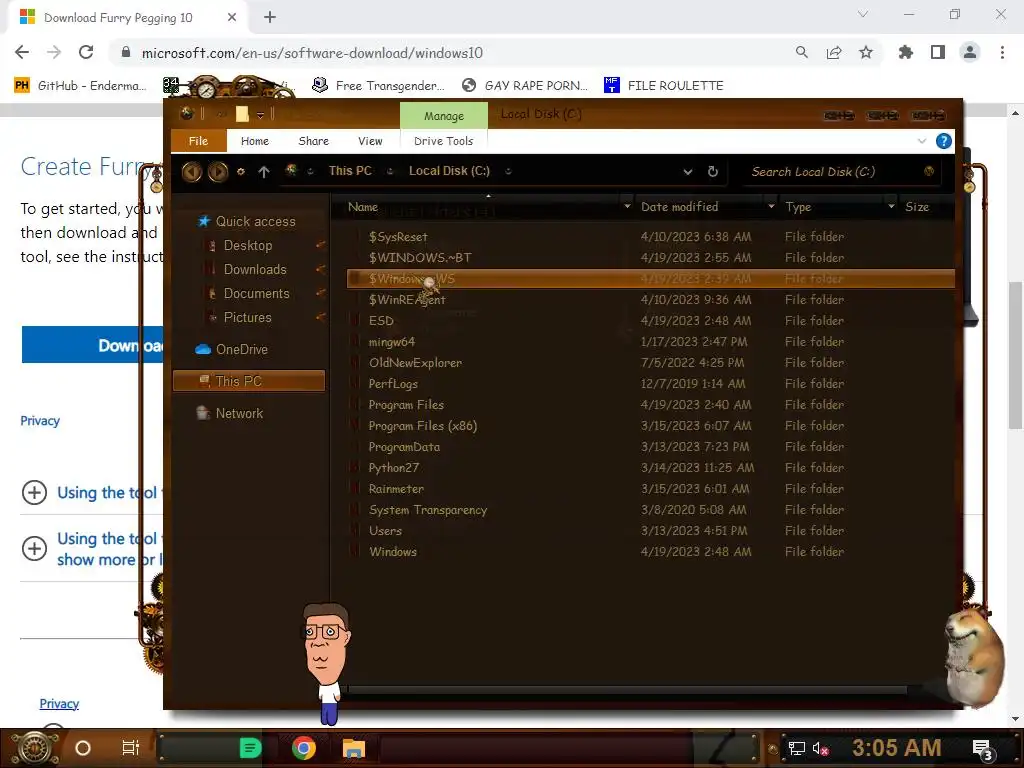
Task: Open a new Chrome tab
Action: coord(270,18)
